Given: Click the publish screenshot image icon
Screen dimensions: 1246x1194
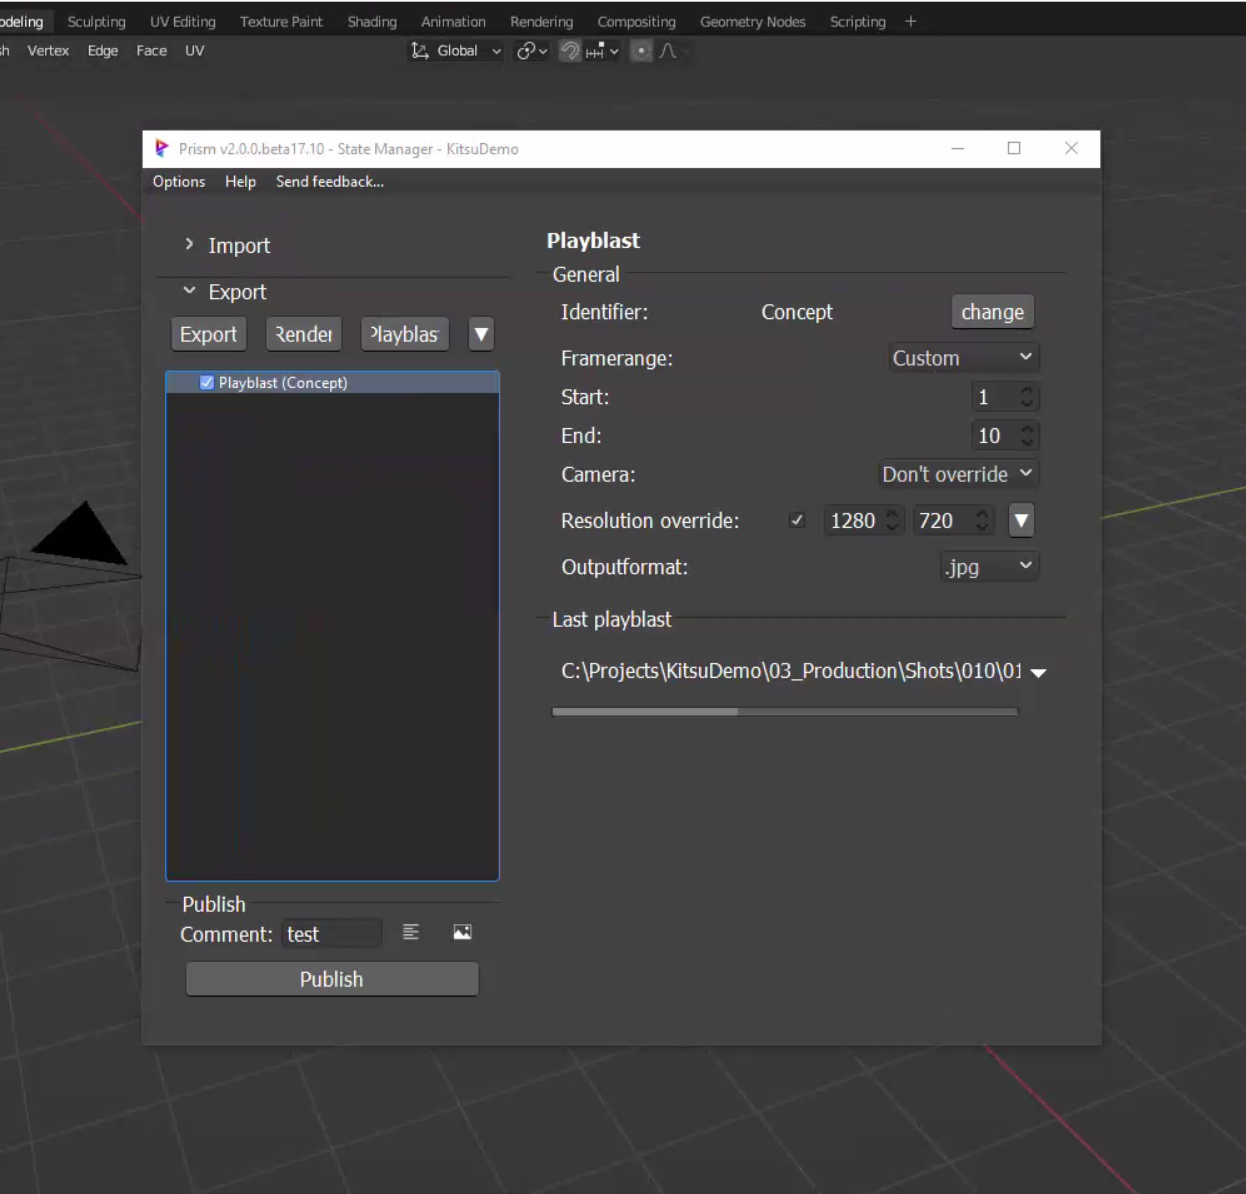Looking at the screenshot, I should [x=462, y=933].
